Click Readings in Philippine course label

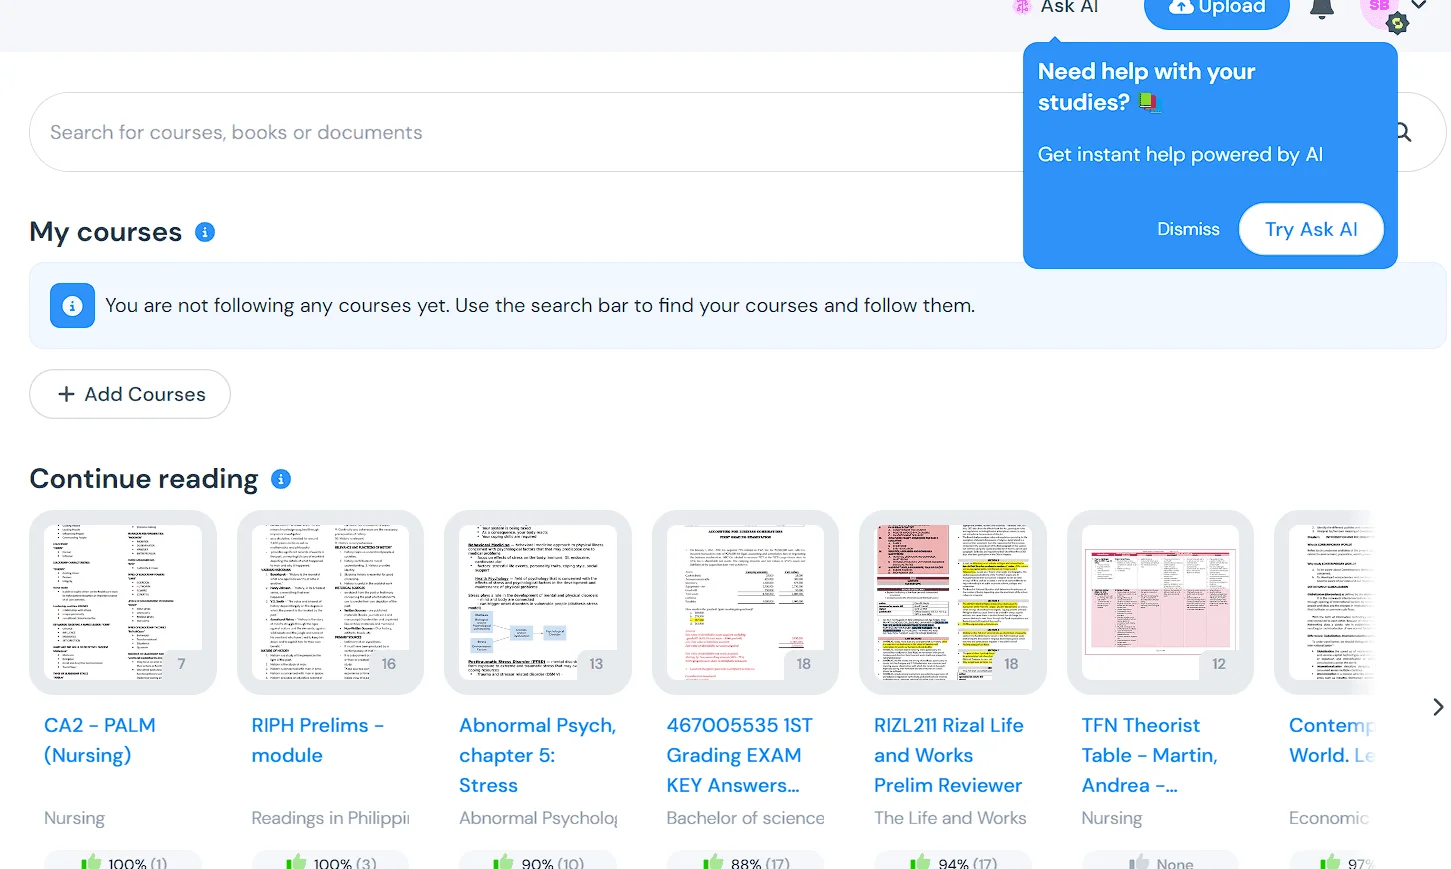(330, 818)
